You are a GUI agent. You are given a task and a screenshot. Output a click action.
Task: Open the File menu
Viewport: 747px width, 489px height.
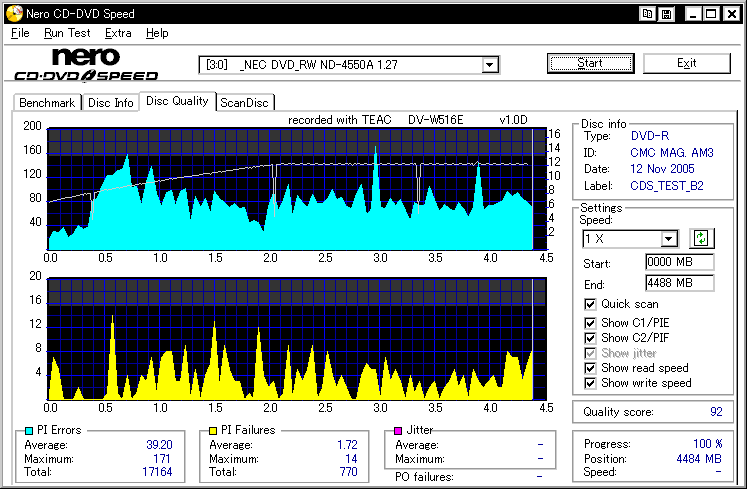click(x=20, y=33)
